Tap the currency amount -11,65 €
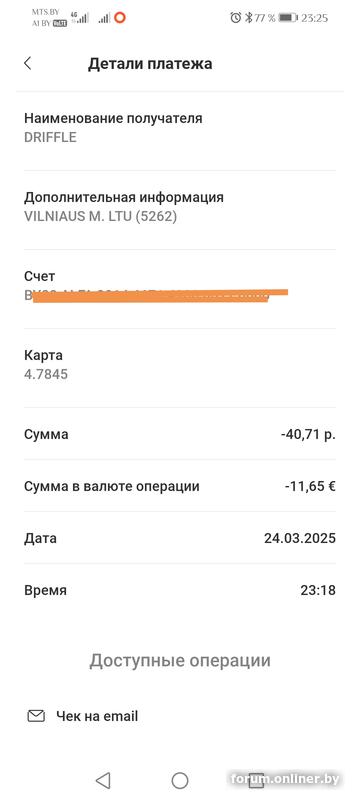The height and width of the screenshot is (800, 360). point(310,486)
